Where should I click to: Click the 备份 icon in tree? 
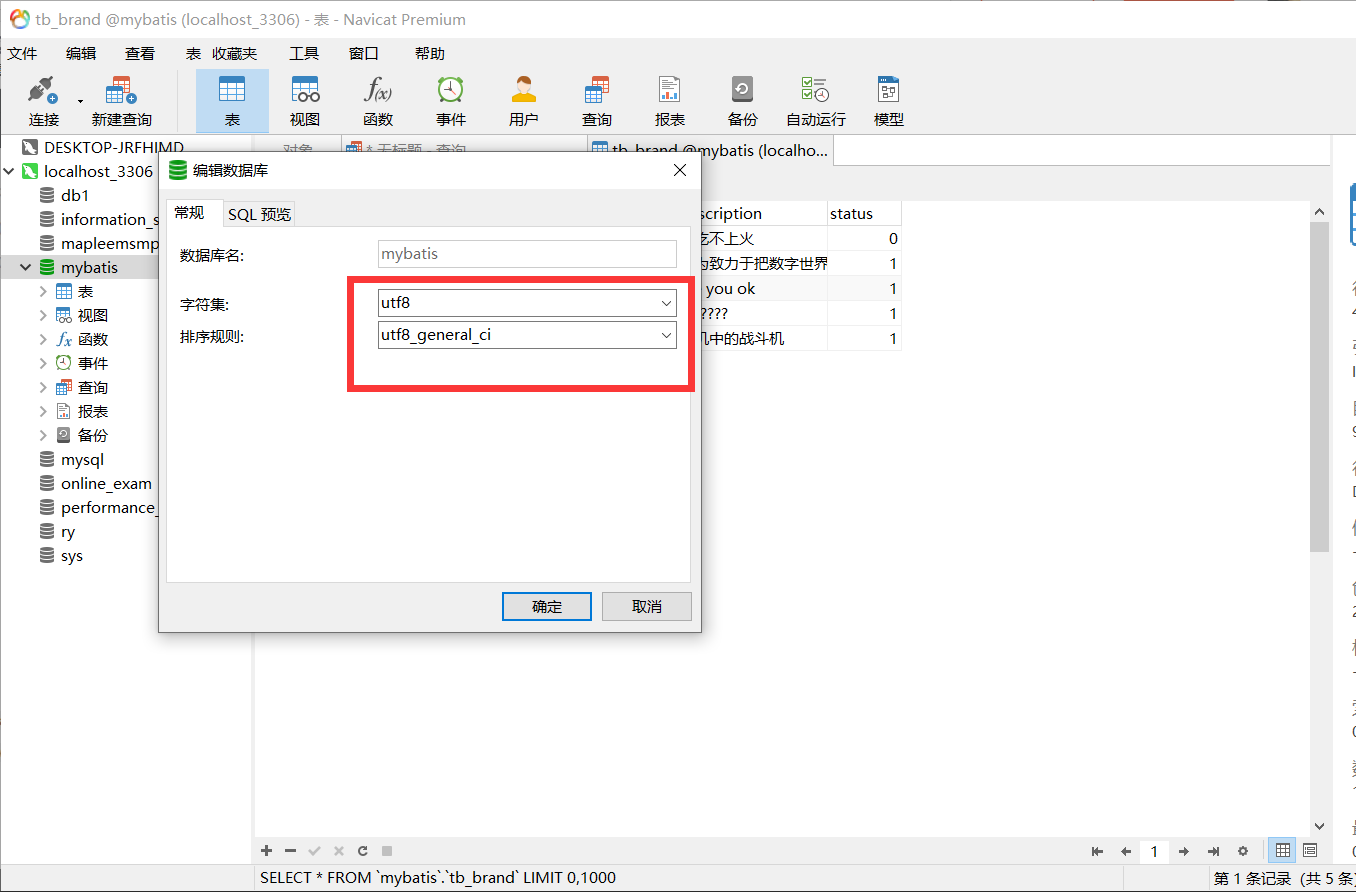[64, 436]
